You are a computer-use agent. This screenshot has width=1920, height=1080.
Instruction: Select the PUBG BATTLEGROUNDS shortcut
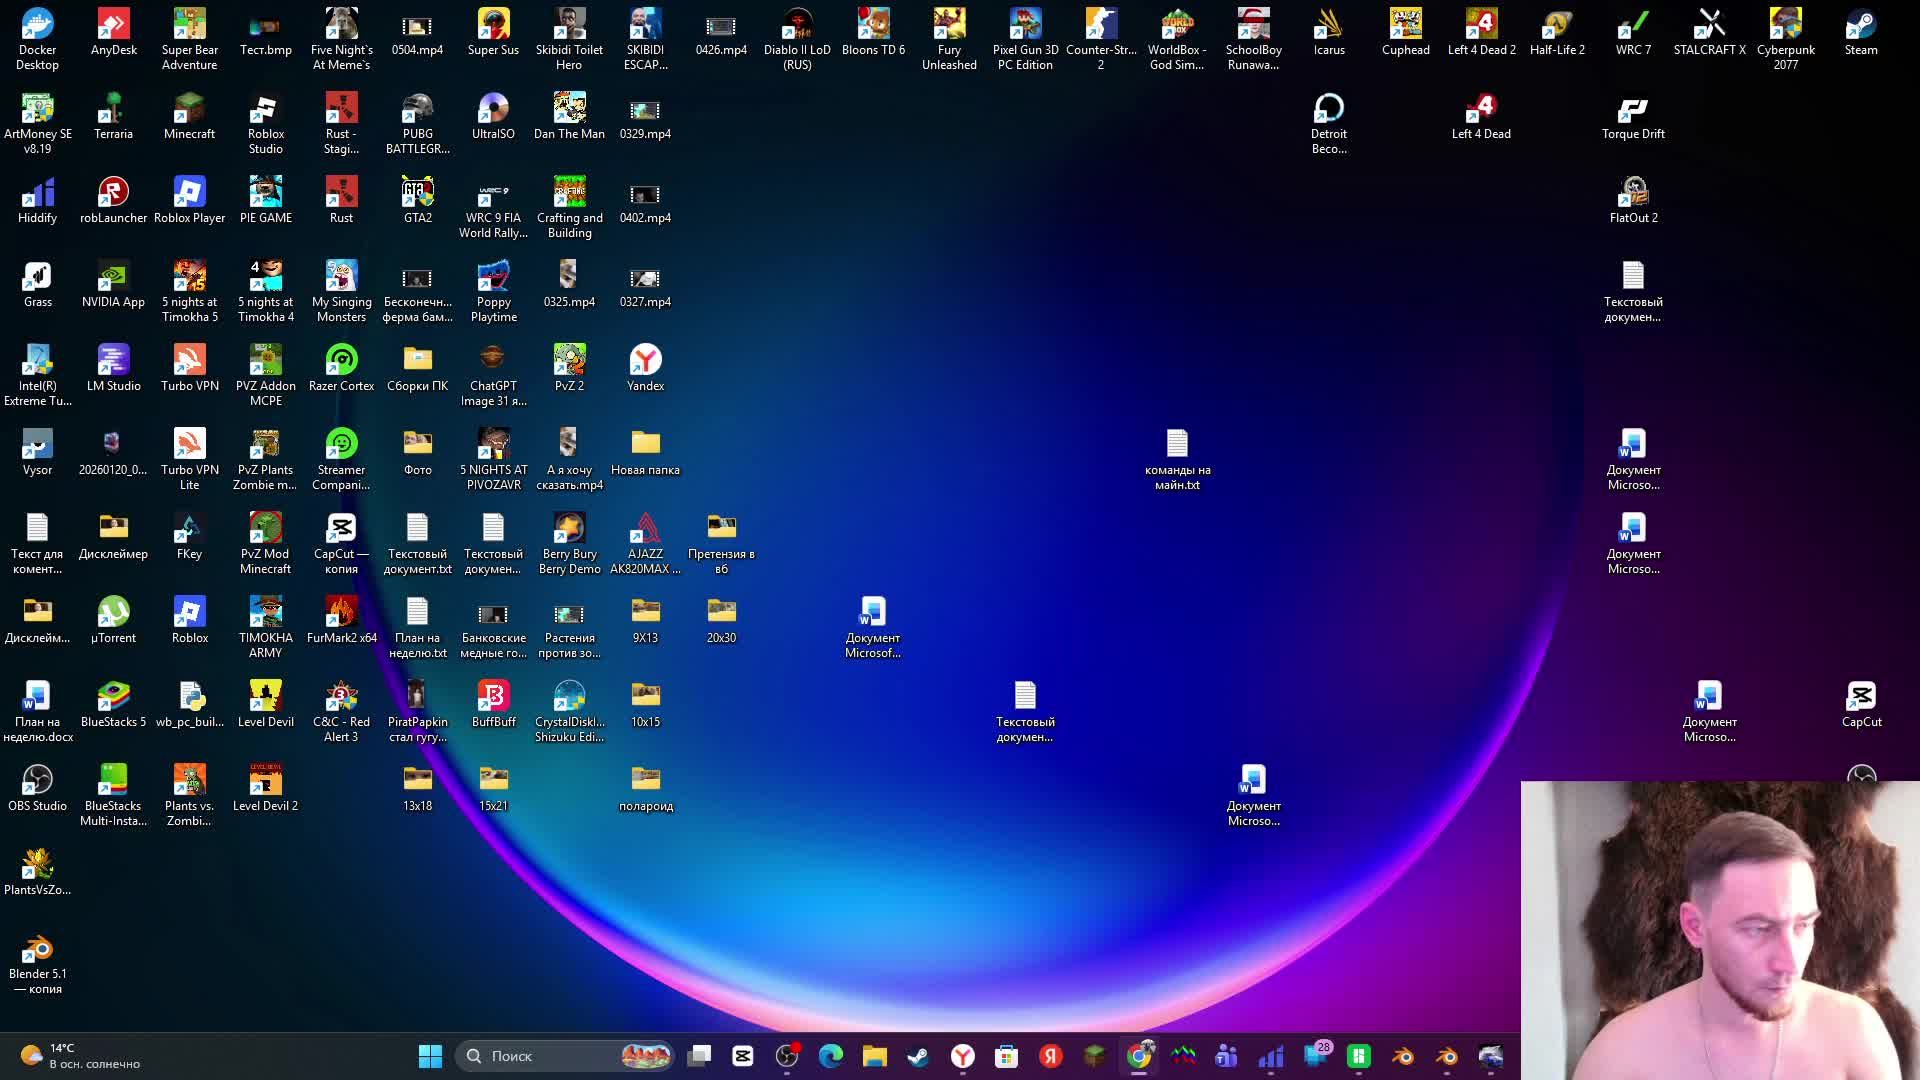417,122
